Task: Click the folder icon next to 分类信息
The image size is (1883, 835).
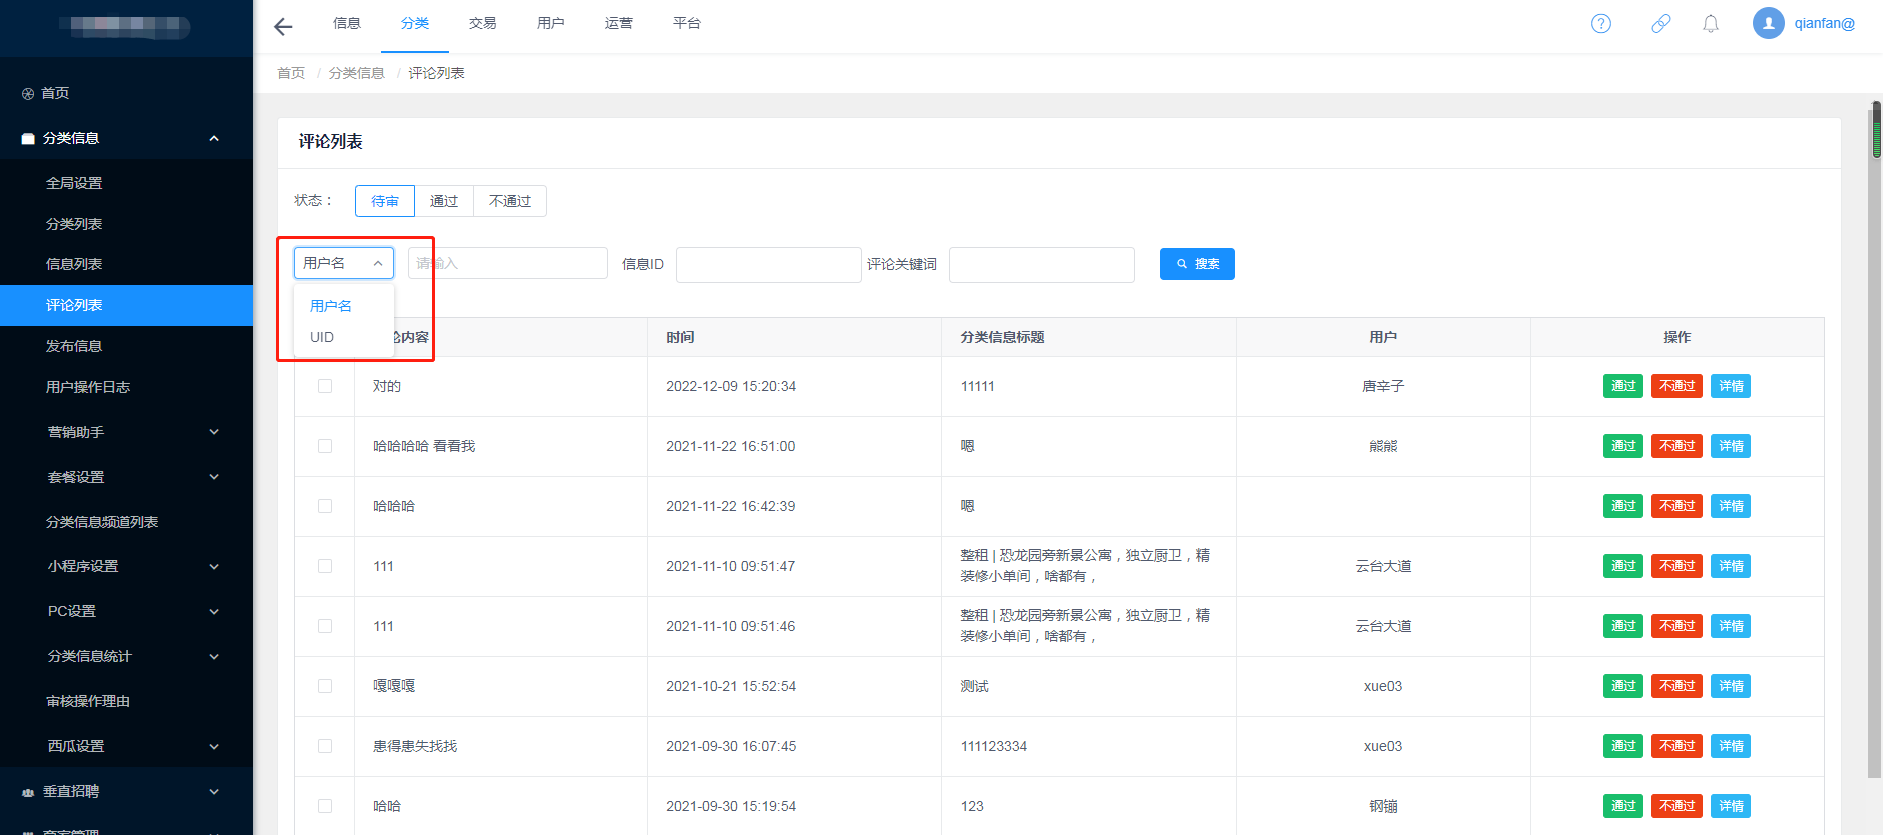Action: tap(28, 139)
